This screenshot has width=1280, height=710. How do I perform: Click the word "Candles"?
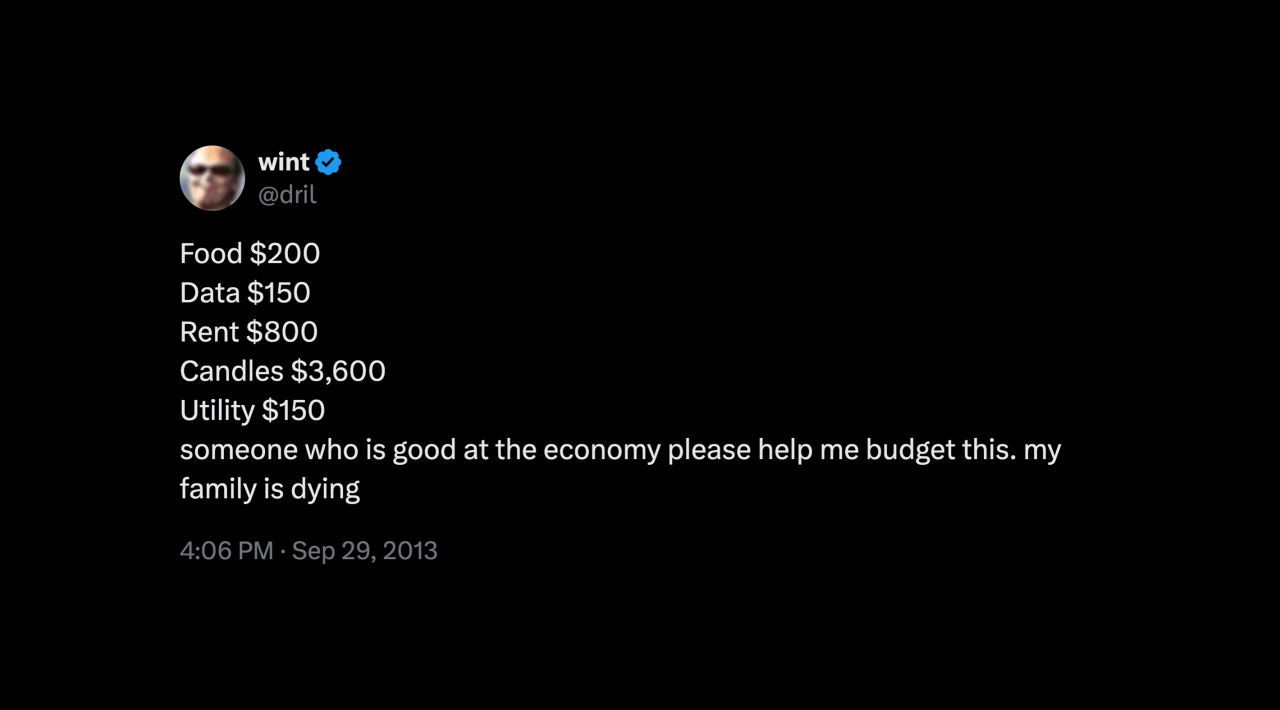[x=232, y=371]
